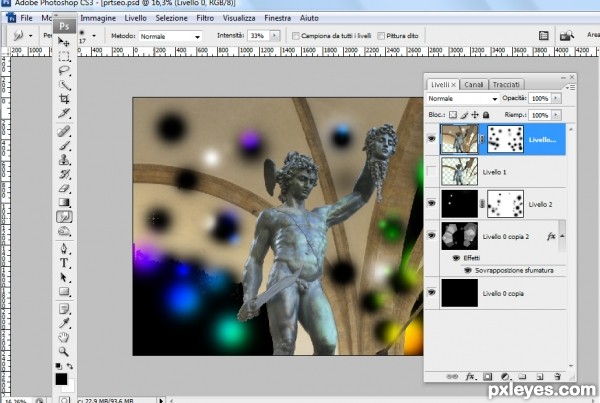The width and height of the screenshot is (600, 403).
Task: Click the foreground color swatch
Action: (x=61, y=379)
